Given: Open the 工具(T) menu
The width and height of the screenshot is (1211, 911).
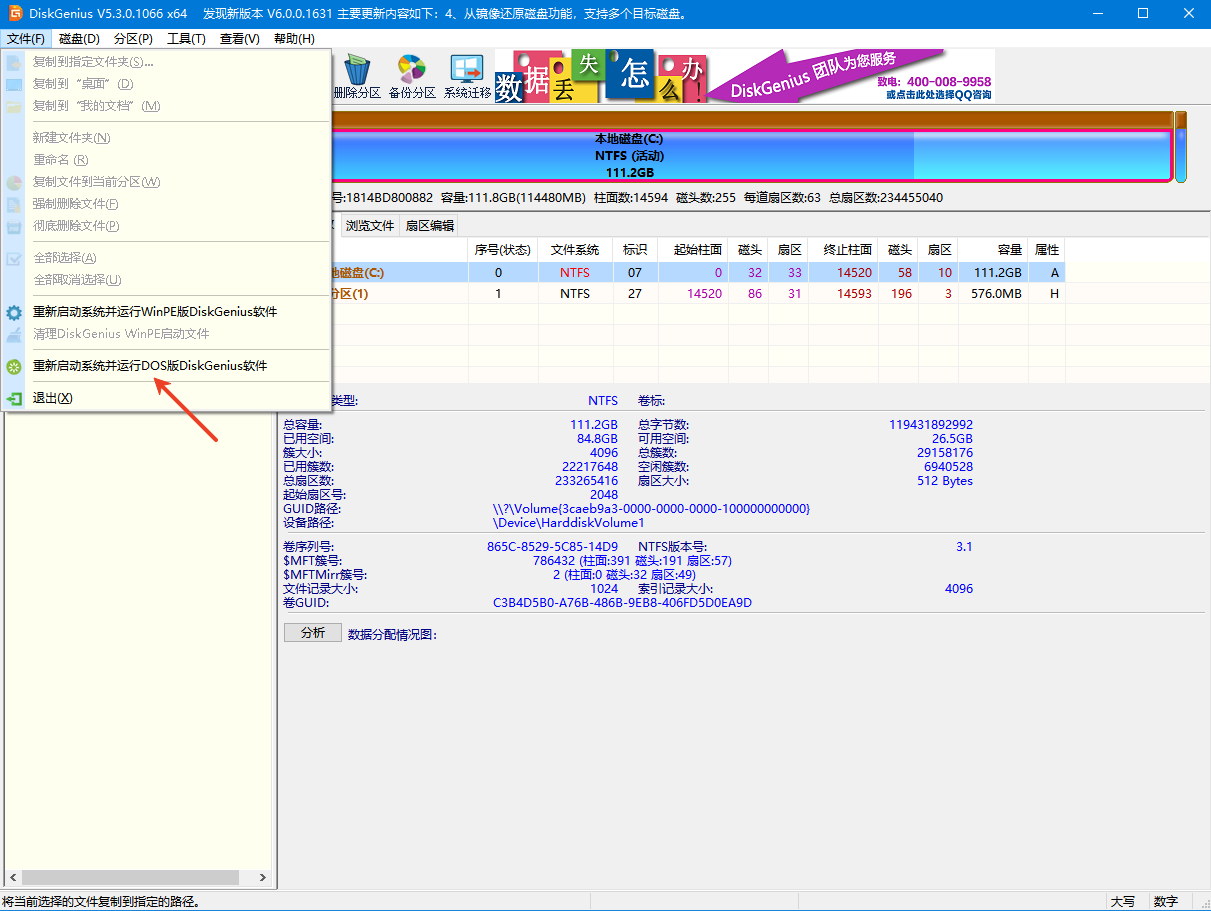Looking at the screenshot, I should pos(186,39).
